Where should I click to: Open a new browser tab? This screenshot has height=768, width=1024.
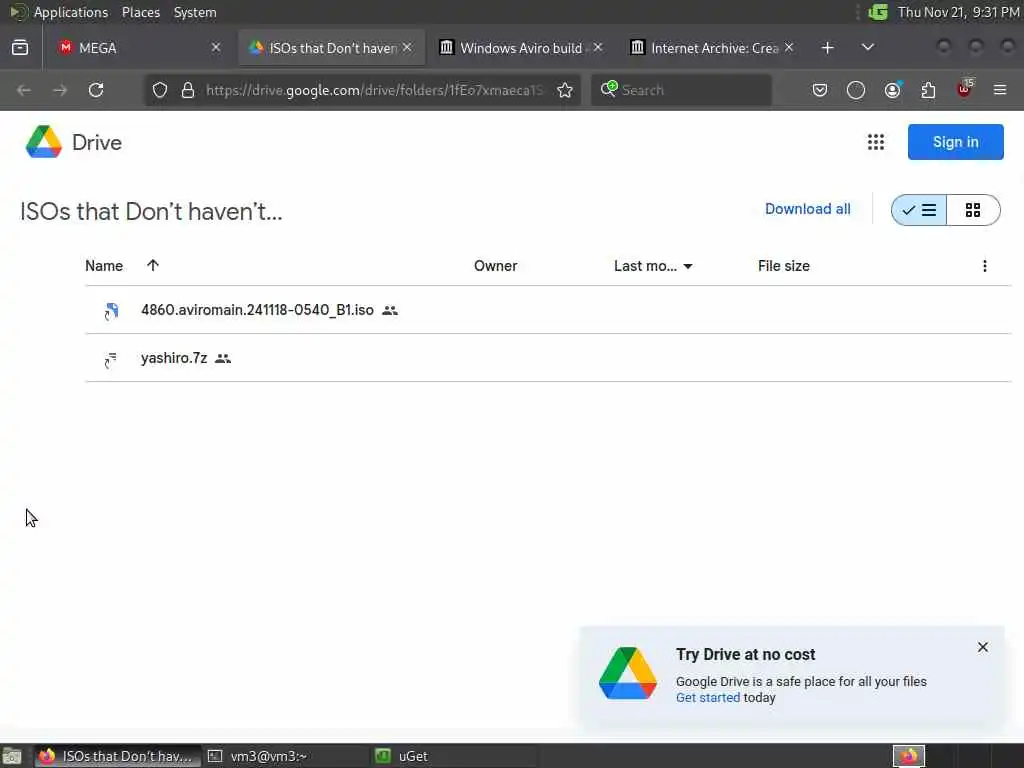pyautogui.click(x=827, y=48)
